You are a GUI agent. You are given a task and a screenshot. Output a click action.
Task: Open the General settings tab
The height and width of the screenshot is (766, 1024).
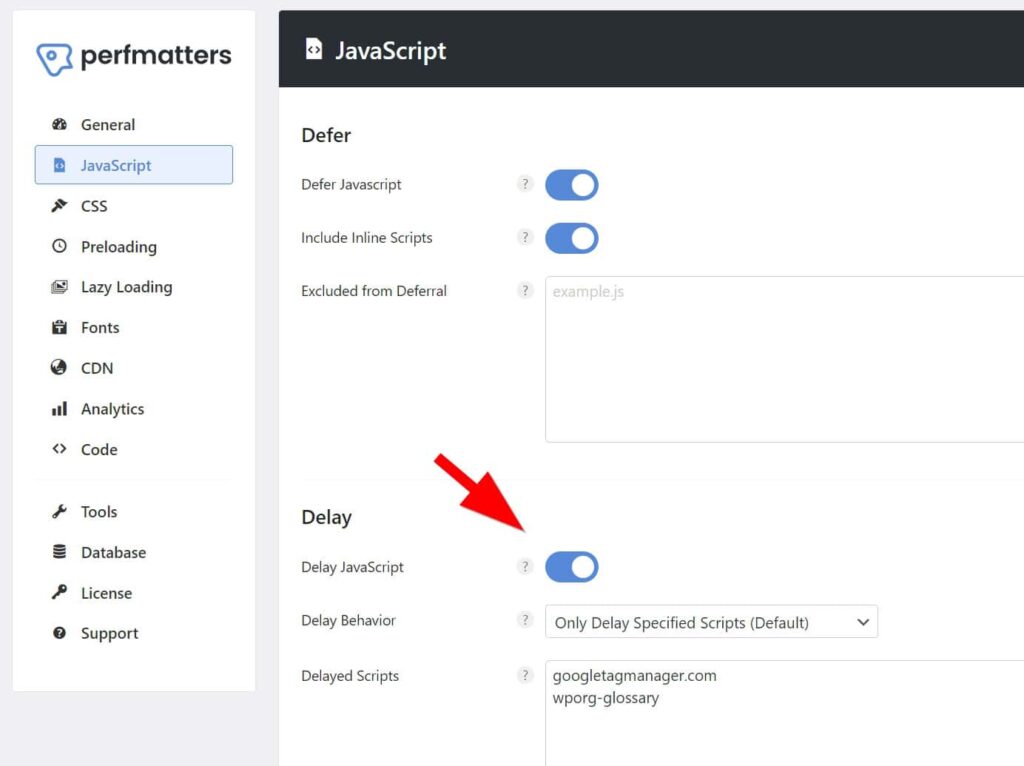(x=107, y=125)
